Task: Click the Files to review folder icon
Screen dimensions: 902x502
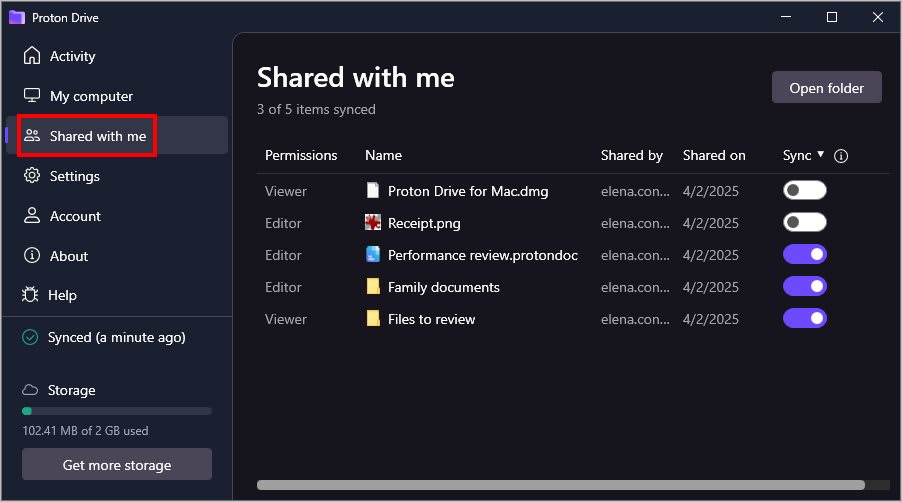Action: [x=373, y=318]
